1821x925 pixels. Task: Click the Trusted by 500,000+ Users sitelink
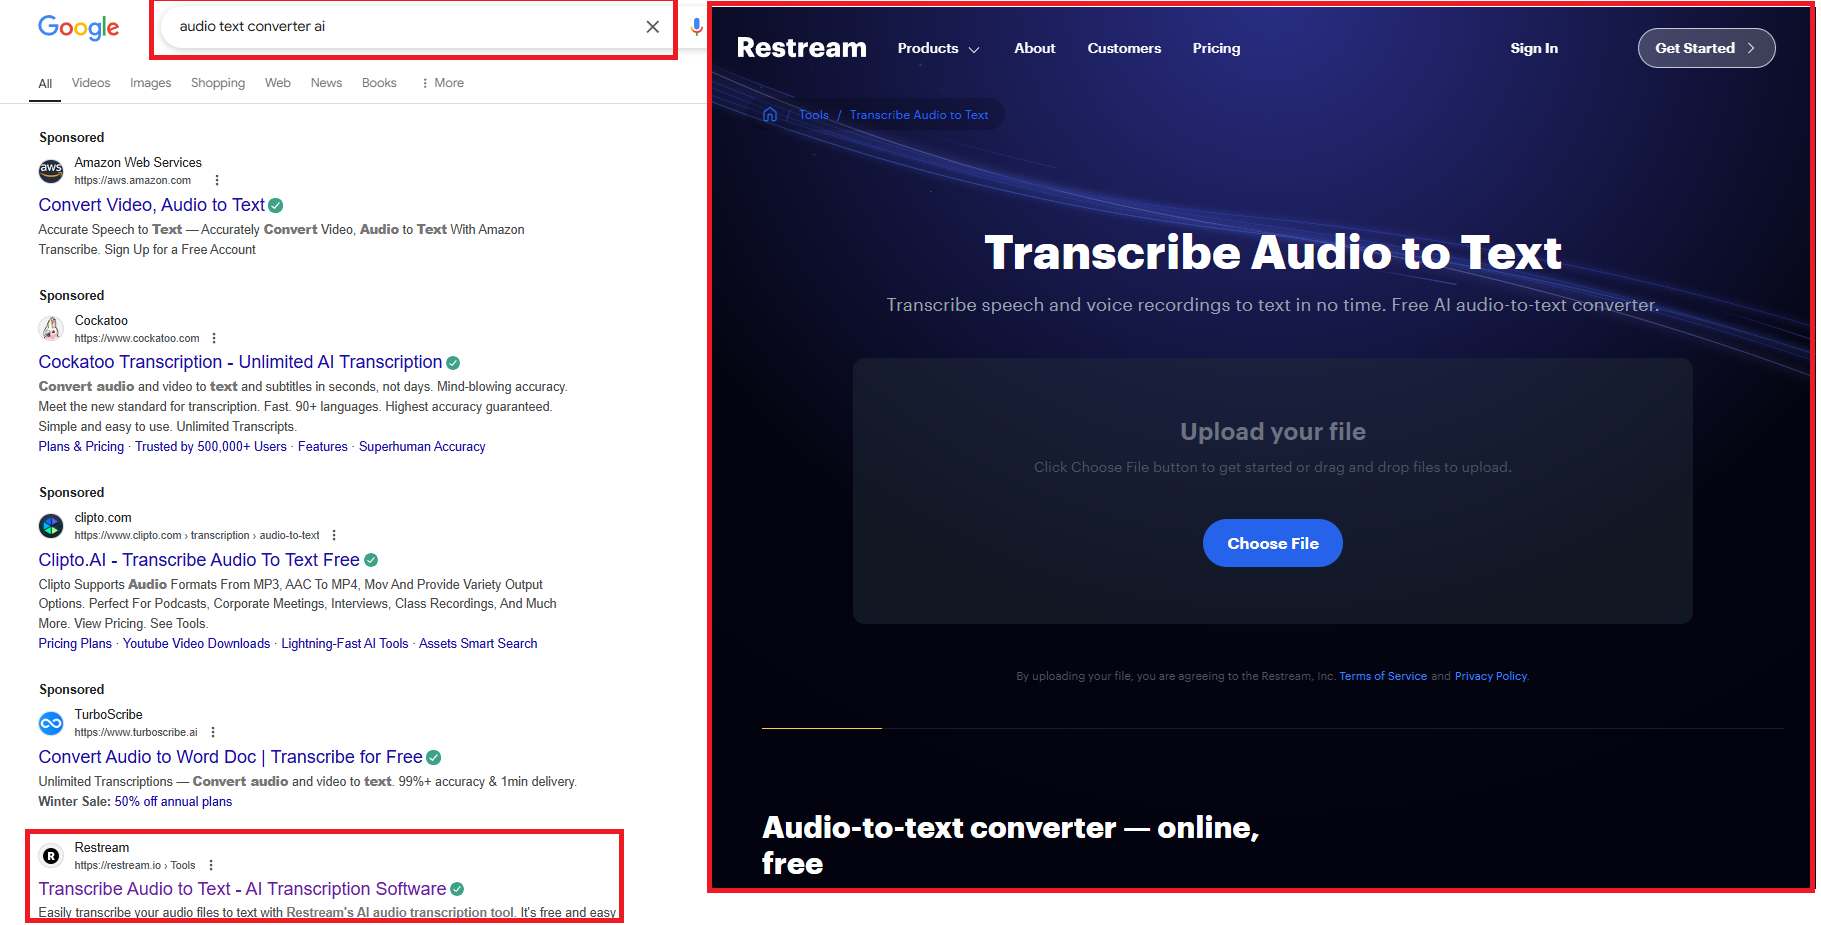211,447
